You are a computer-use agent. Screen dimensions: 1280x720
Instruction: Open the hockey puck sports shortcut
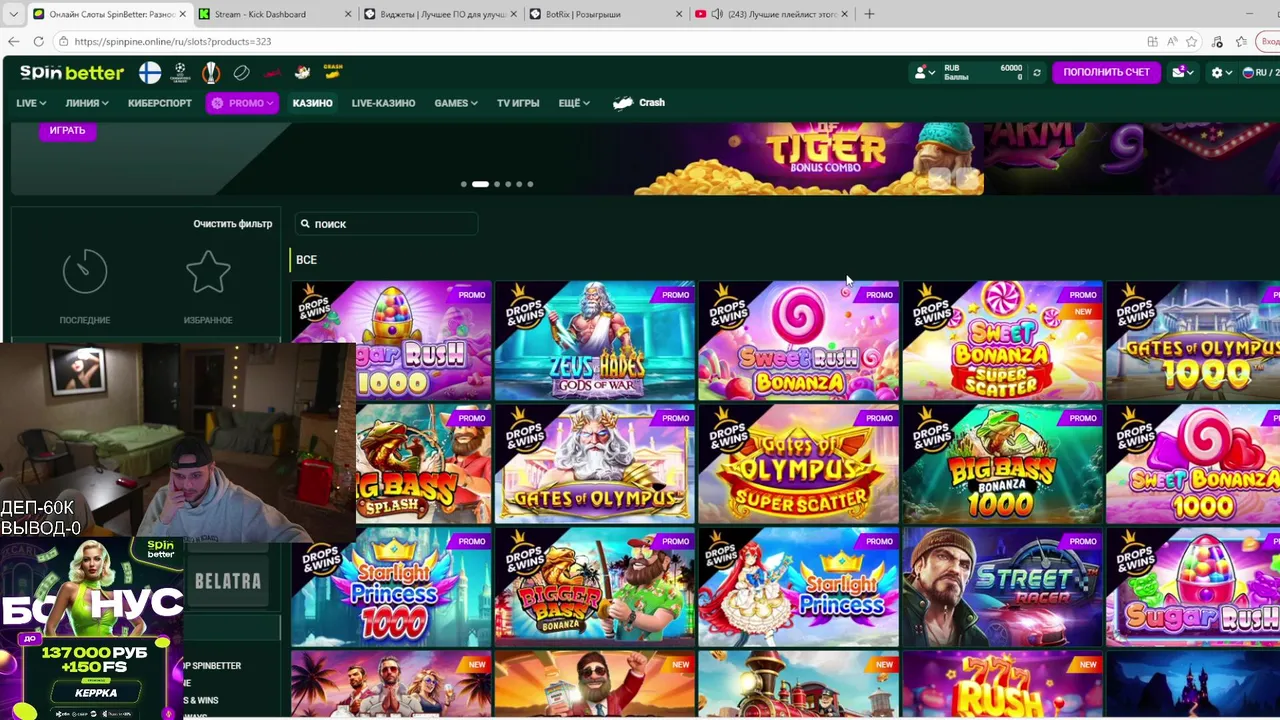tap(241, 72)
